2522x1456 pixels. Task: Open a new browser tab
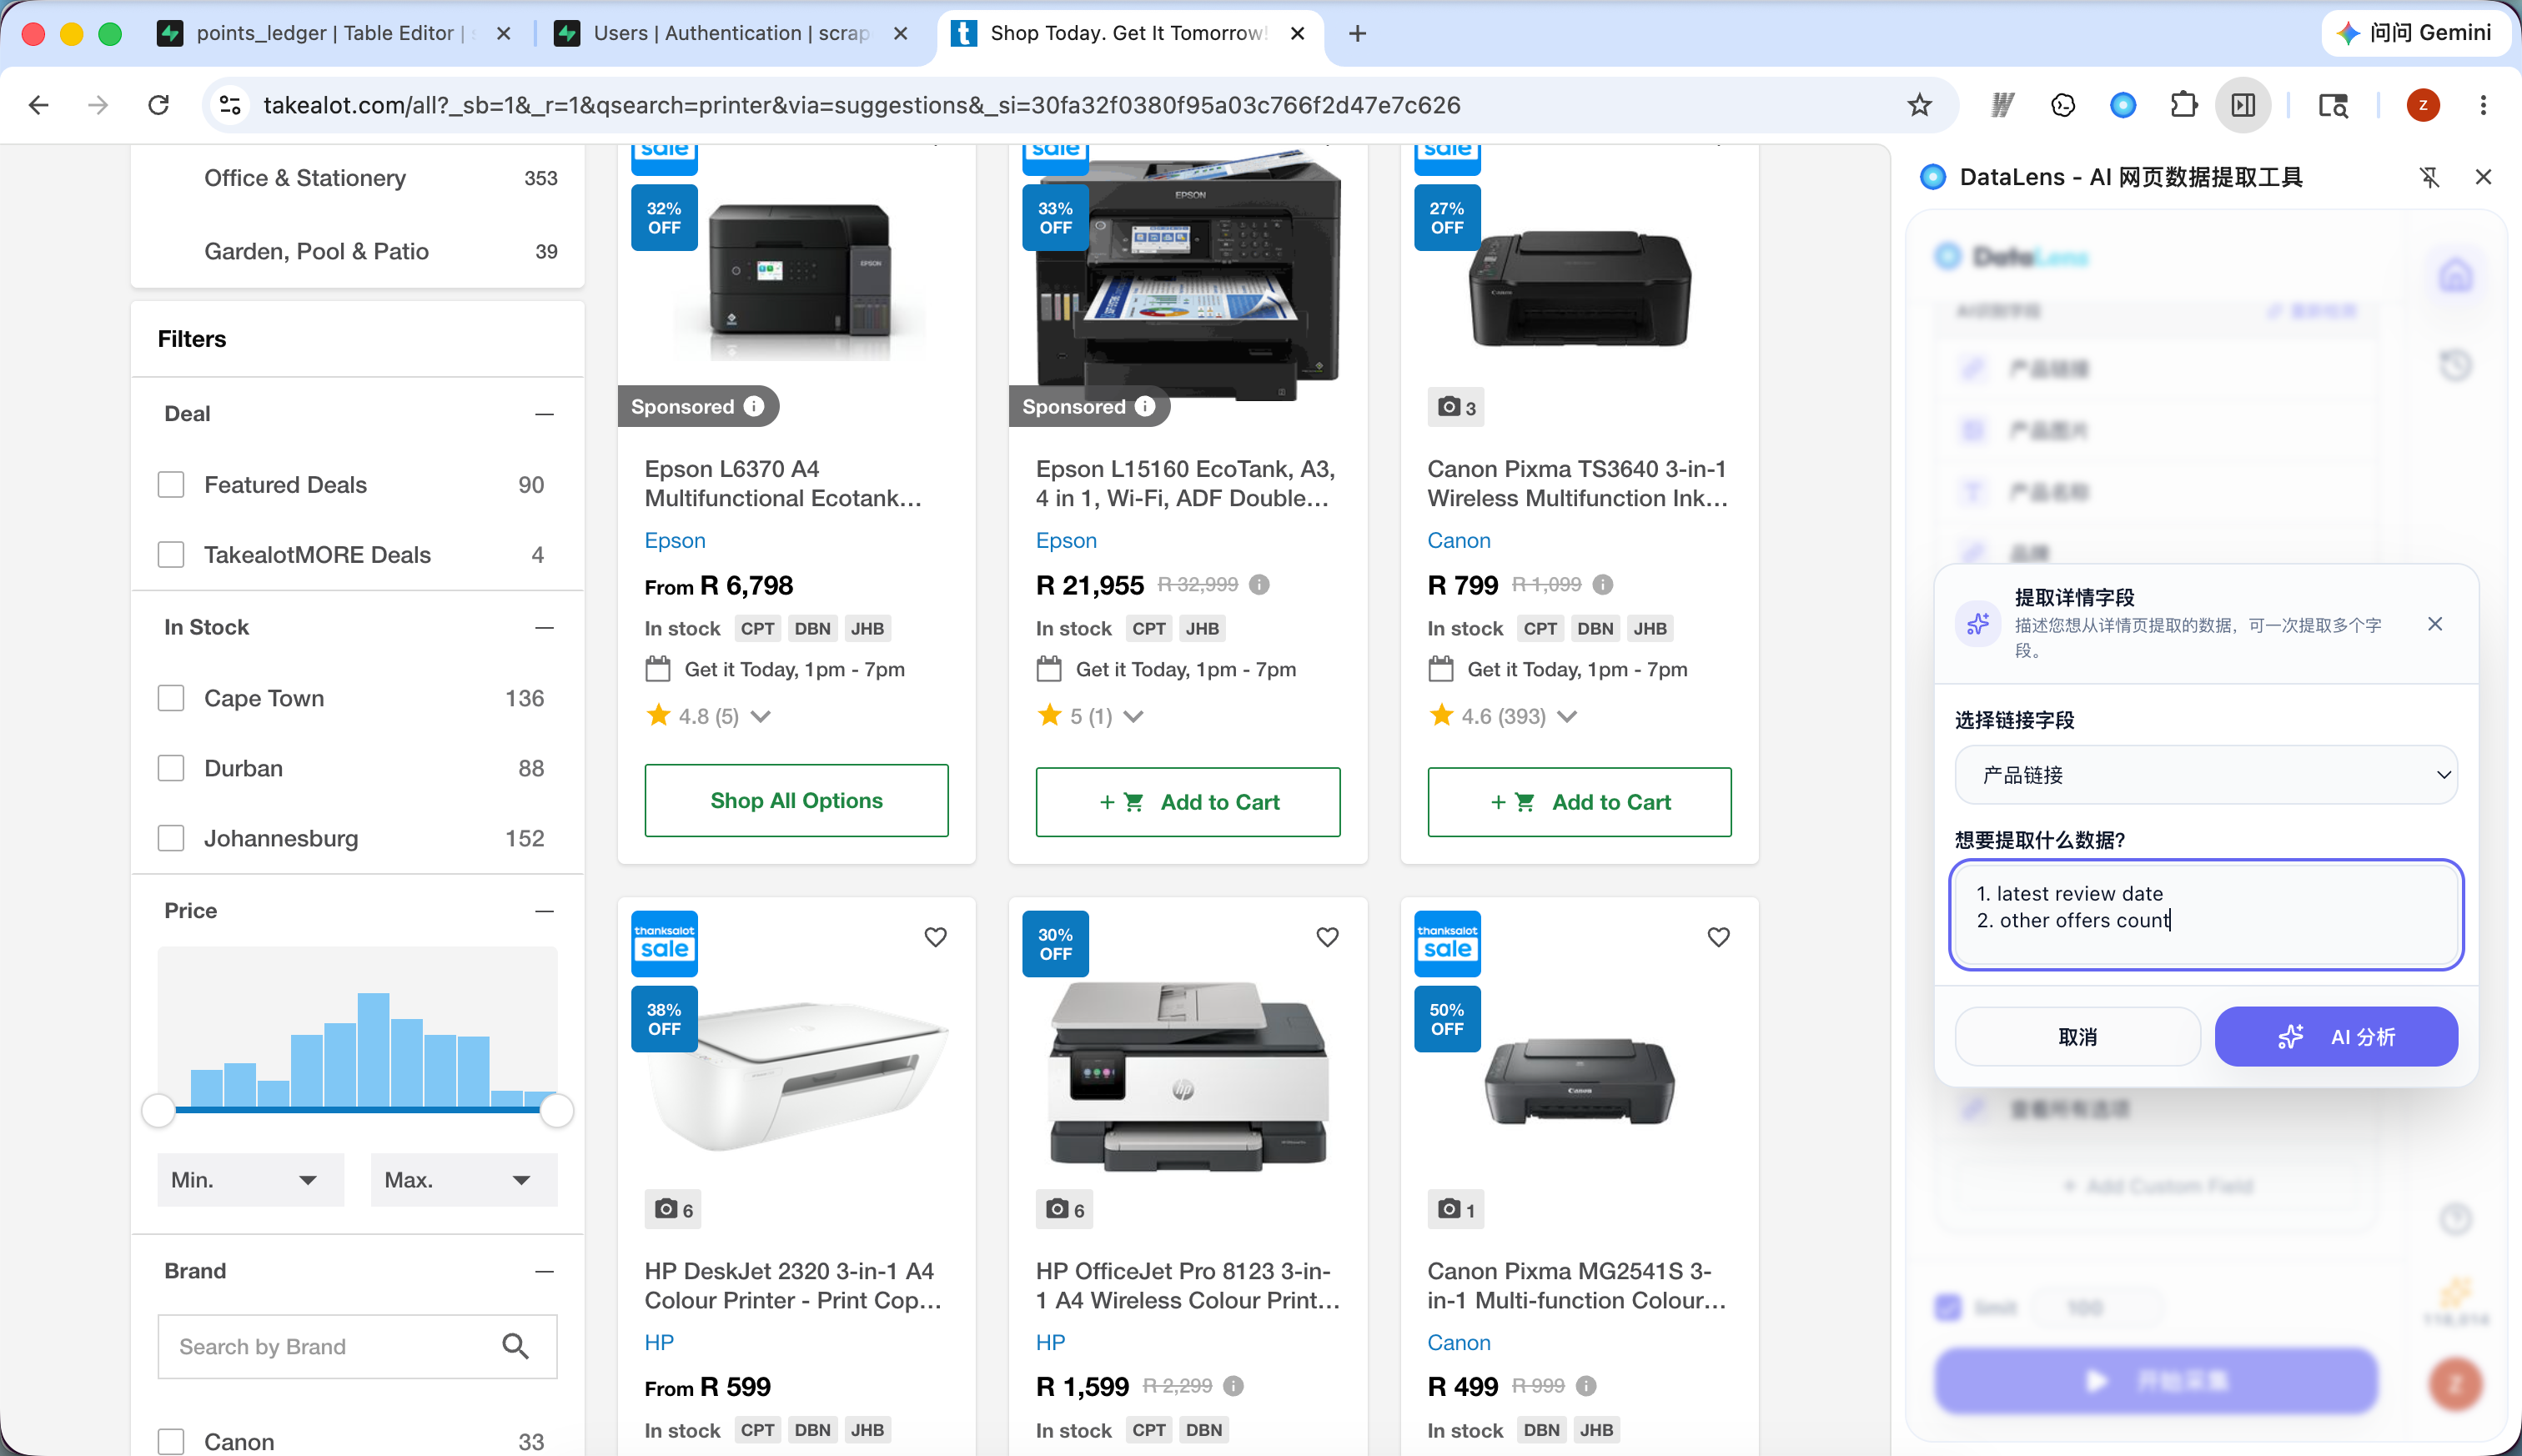coord(1357,33)
